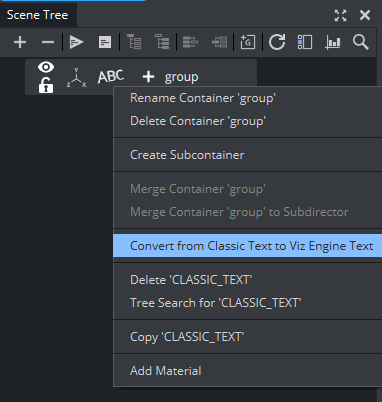Click the ABC text icon on group
The image size is (382, 402).
pos(111,77)
